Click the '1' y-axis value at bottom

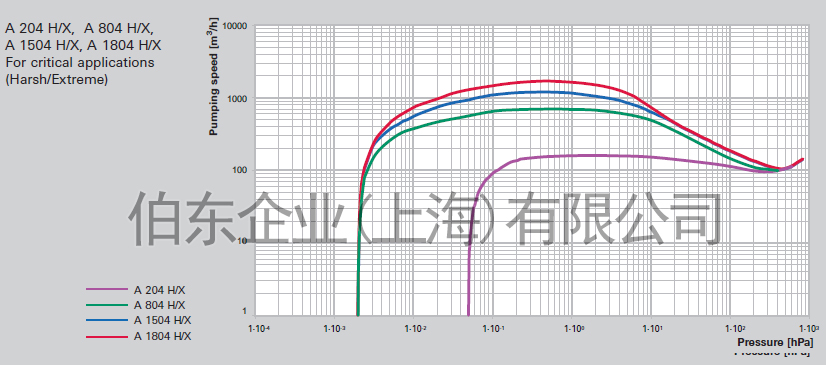(245, 311)
